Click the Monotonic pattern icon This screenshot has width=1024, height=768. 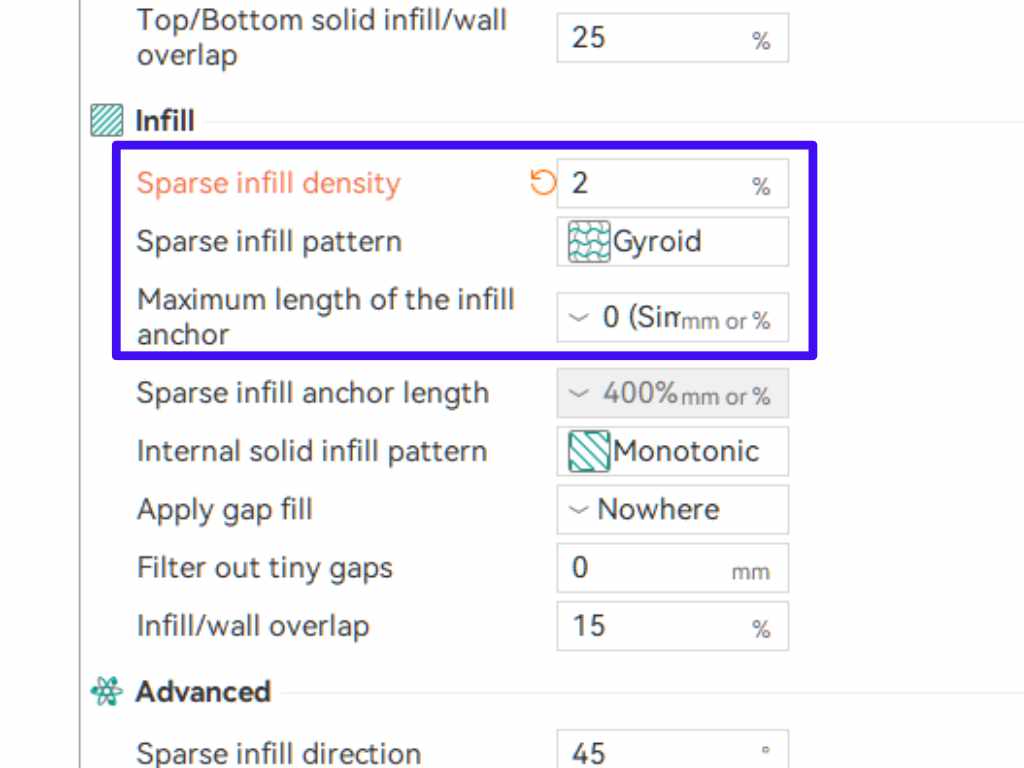589,451
